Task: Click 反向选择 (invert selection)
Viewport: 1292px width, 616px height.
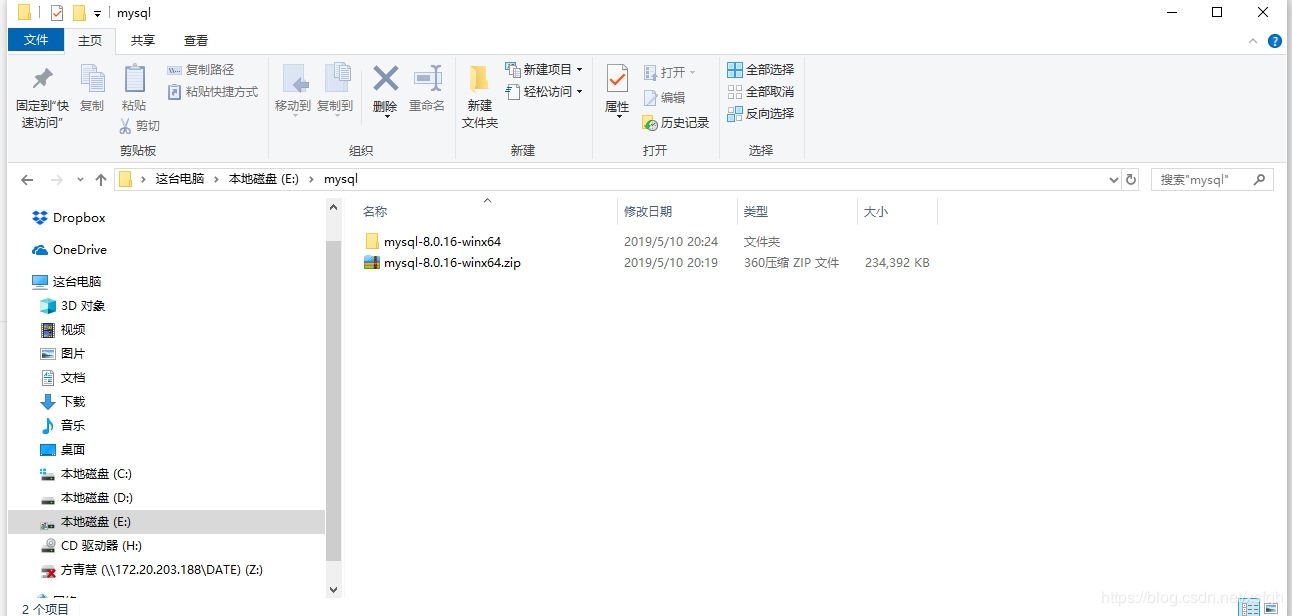Action: [760, 114]
